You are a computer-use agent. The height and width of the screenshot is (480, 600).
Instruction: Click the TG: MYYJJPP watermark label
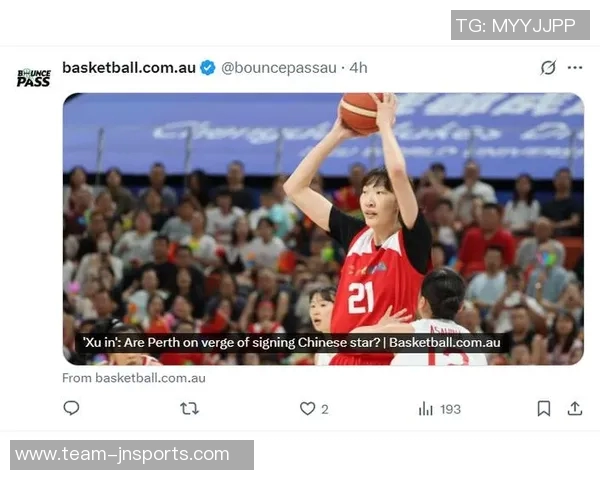pos(520,25)
